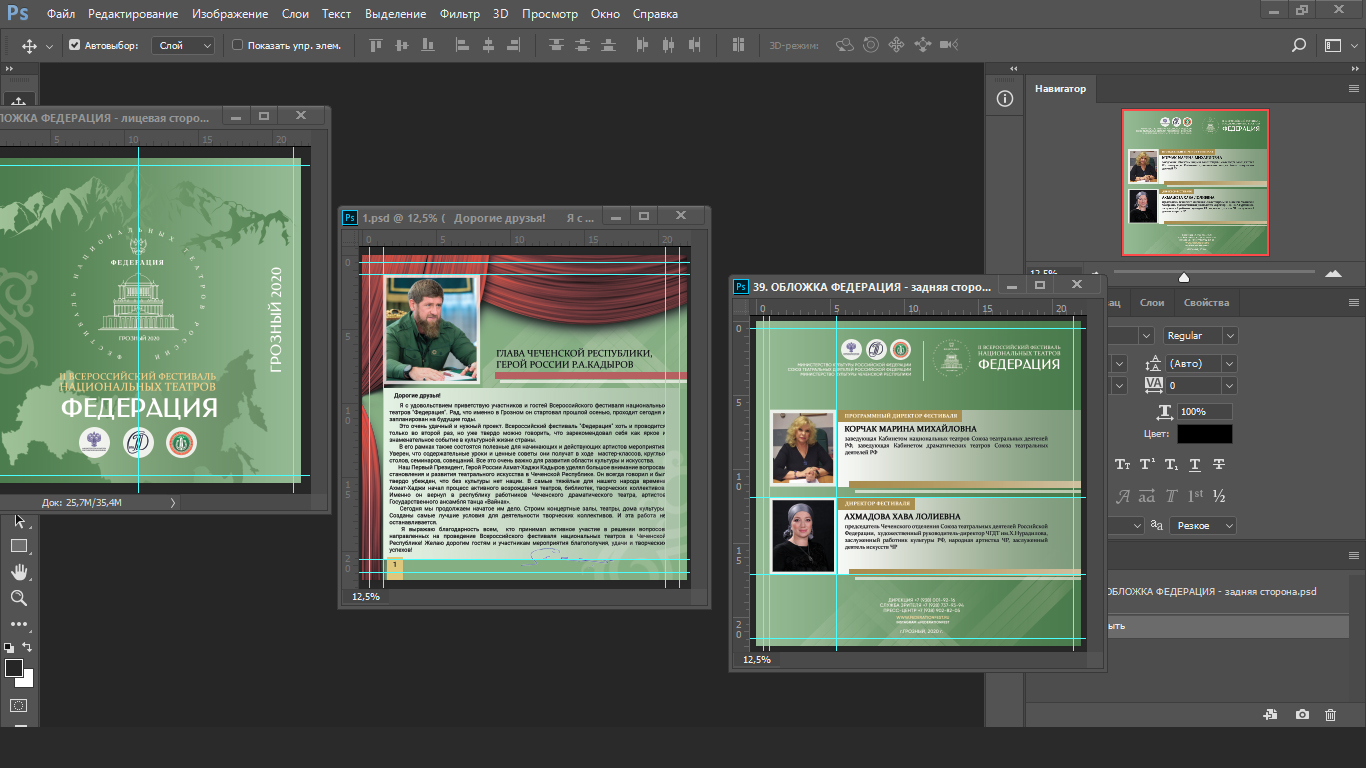Open Move tool preset picker chevron
The height and width of the screenshot is (768, 1366).
[x=51, y=46]
